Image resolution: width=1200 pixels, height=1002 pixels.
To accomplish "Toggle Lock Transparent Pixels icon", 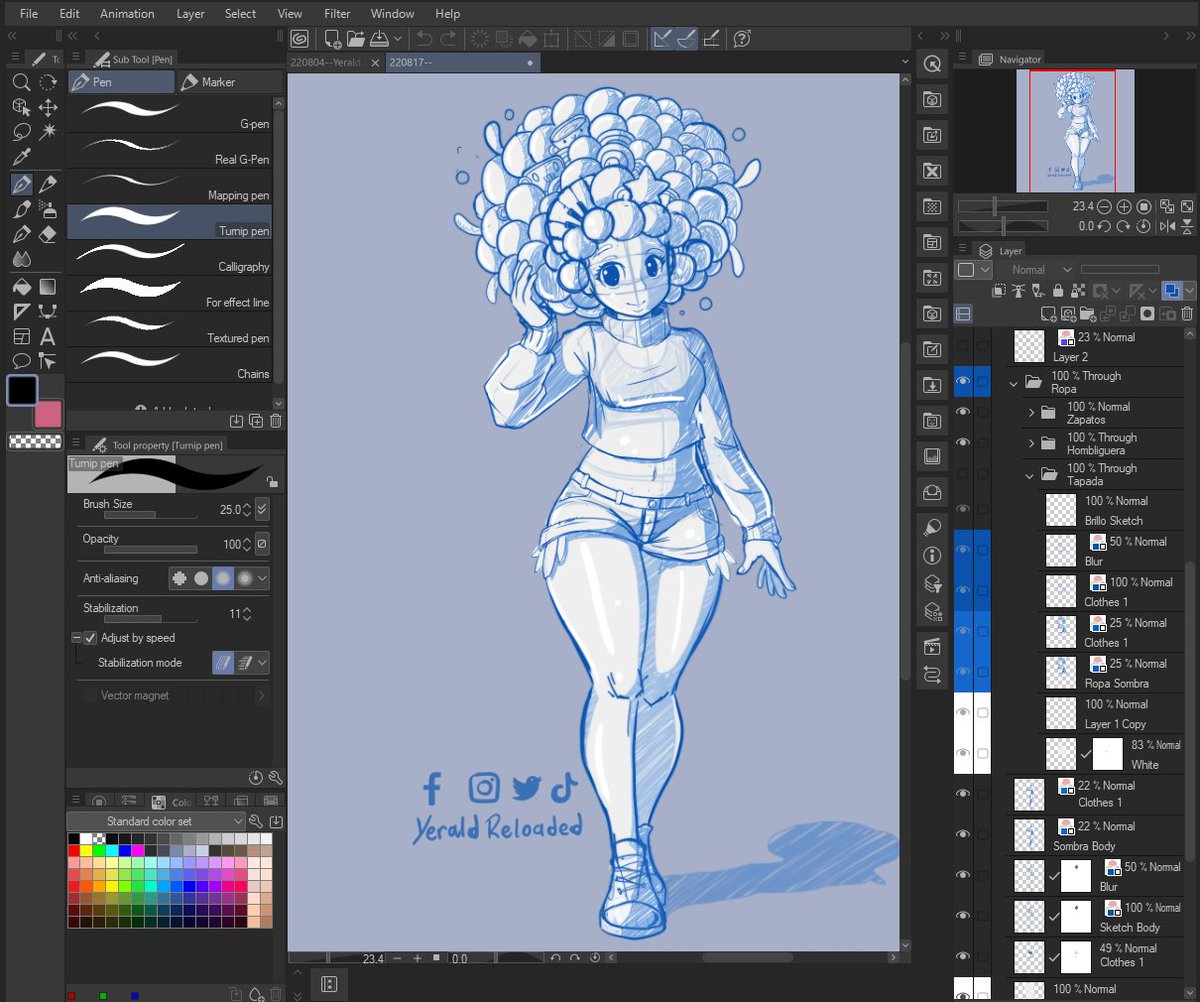I will pyautogui.click(x=1078, y=291).
